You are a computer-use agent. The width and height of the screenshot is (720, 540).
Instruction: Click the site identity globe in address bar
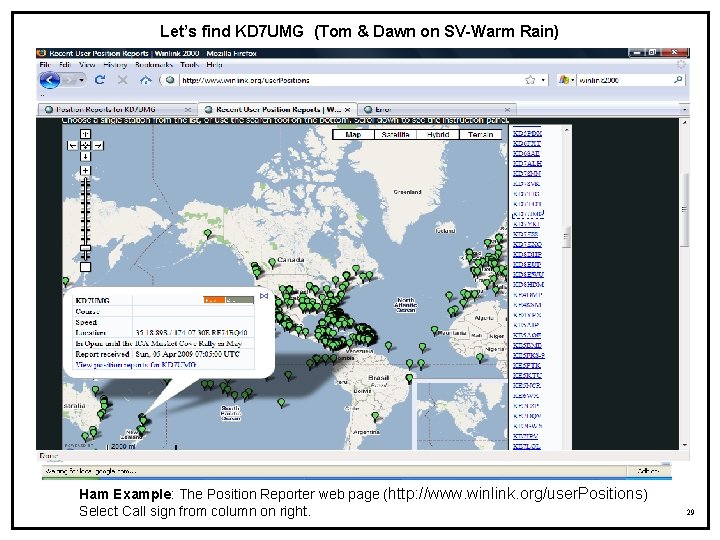(x=170, y=80)
